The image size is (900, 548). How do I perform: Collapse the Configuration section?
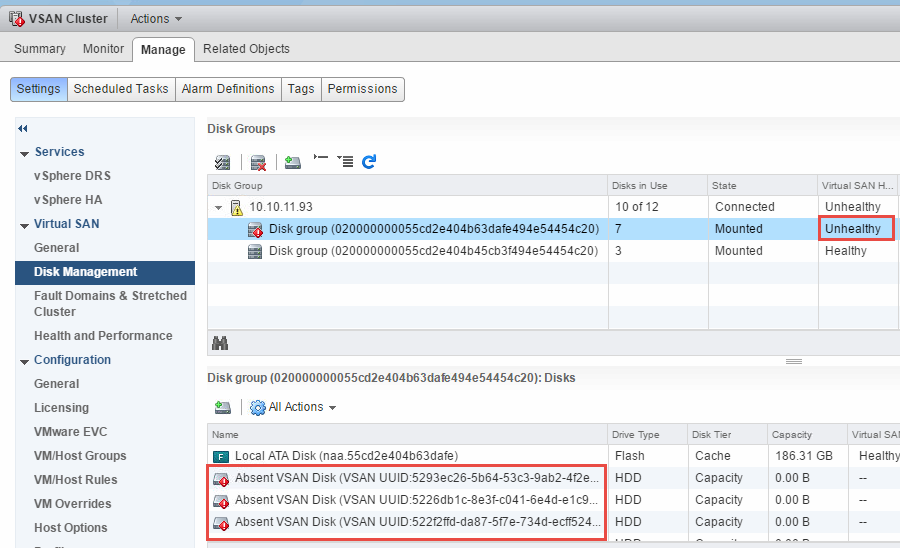coord(25,362)
